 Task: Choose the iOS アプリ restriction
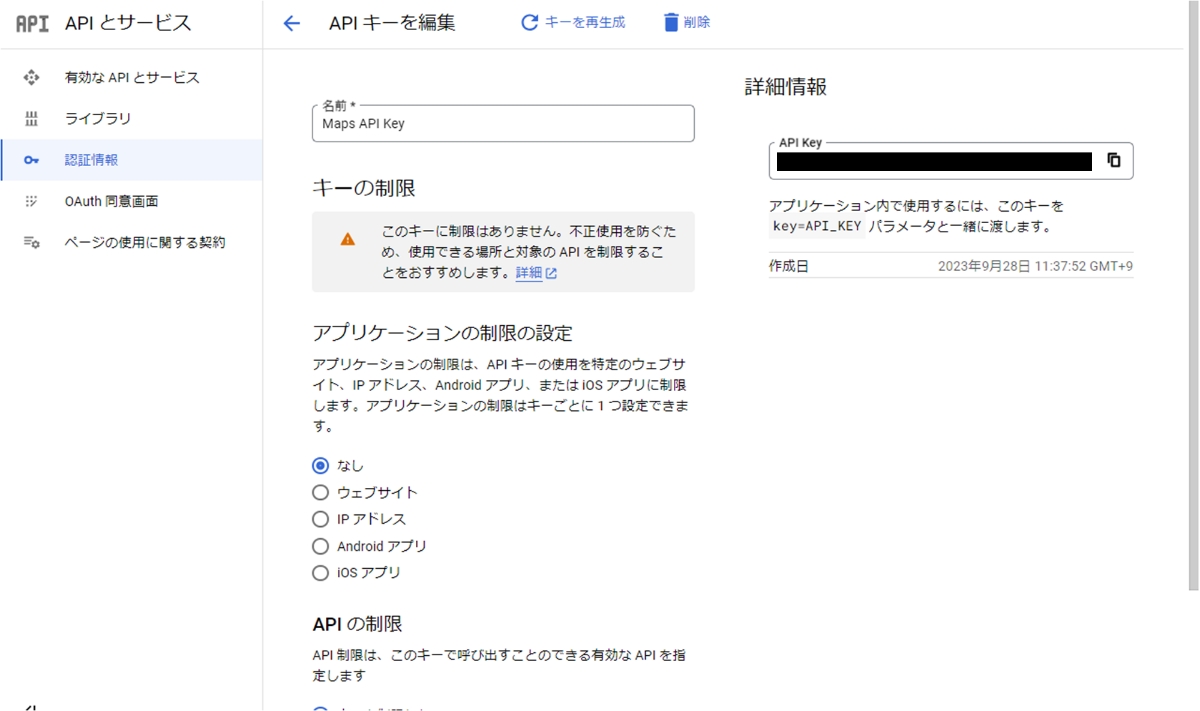(320, 573)
